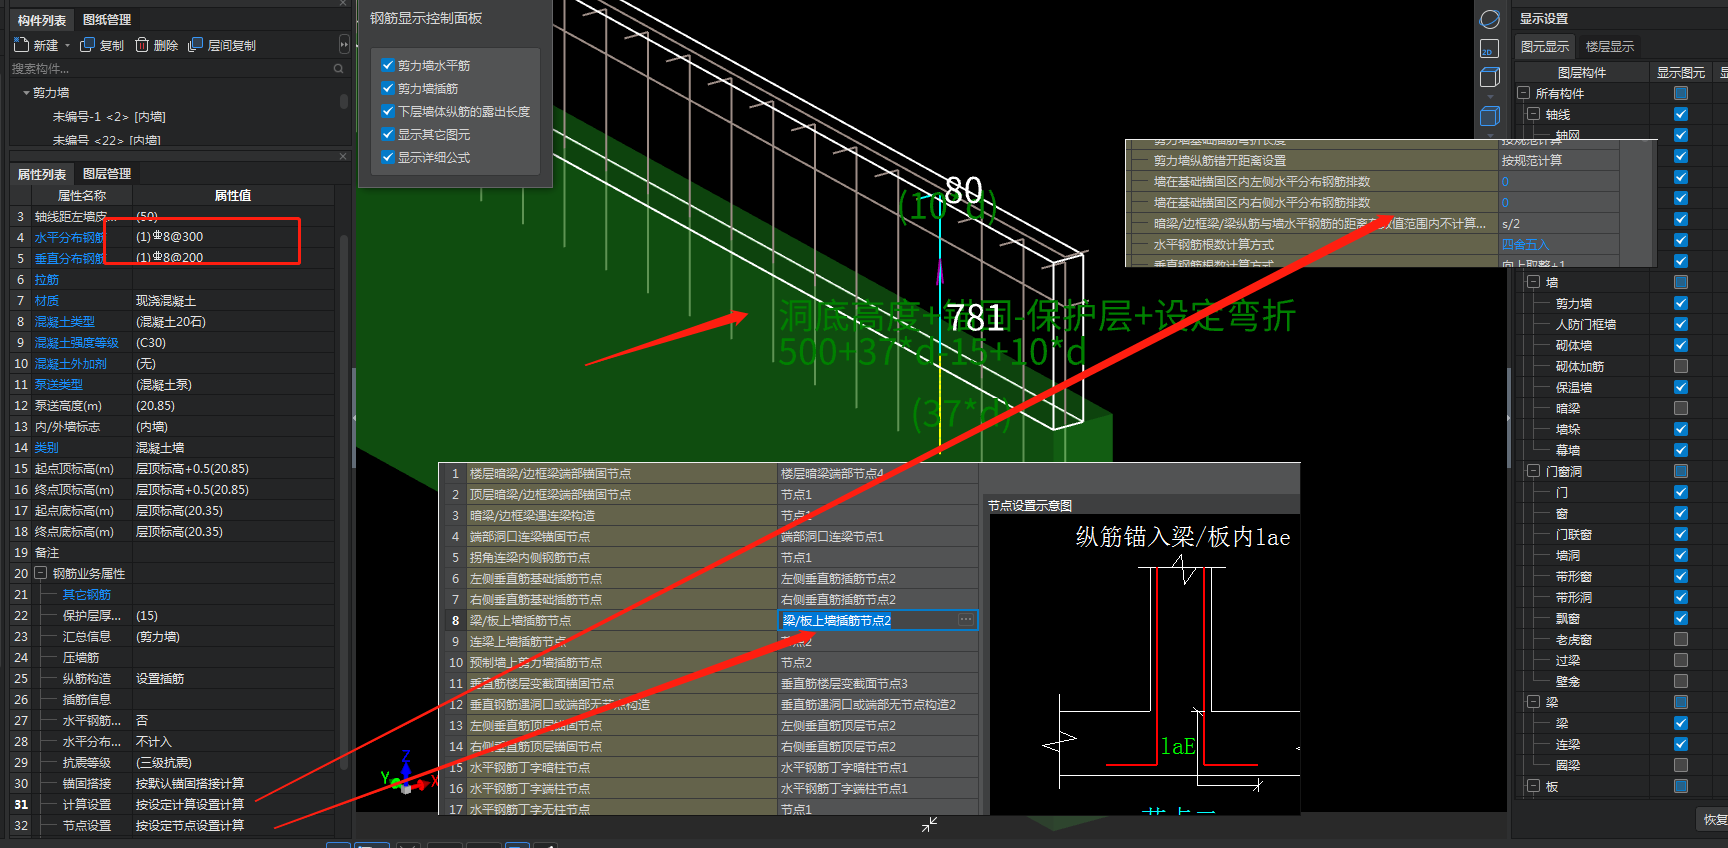Collapse 轴线 tree expander
Image resolution: width=1728 pixels, height=848 pixels.
[1533, 114]
